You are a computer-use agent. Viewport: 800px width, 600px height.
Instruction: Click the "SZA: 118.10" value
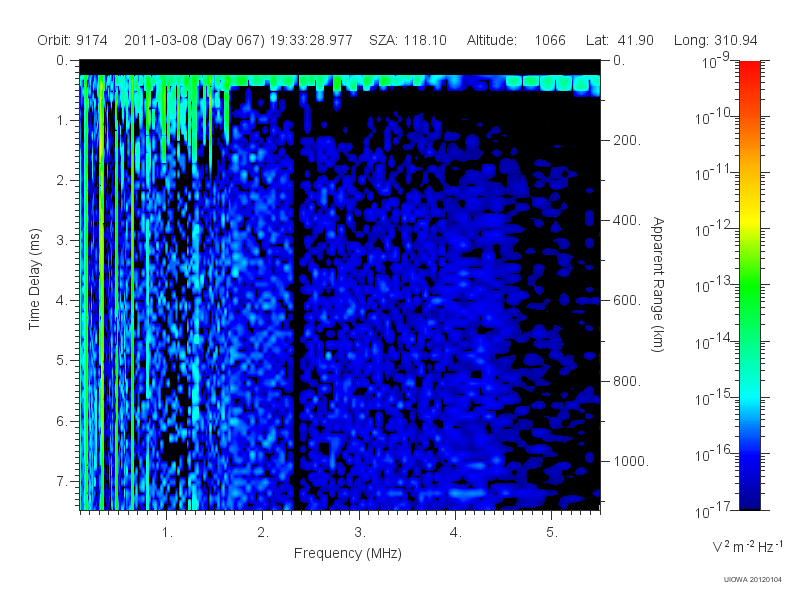coord(408,40)
